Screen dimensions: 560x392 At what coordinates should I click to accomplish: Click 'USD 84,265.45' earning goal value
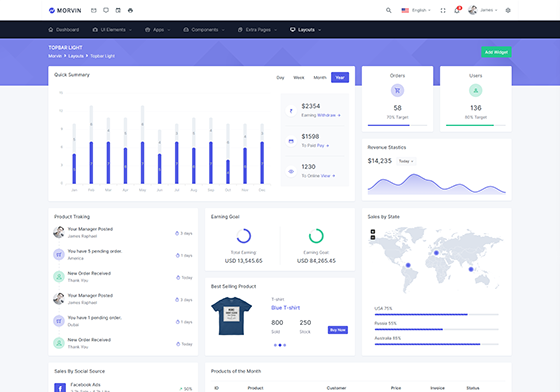[316, 261]
